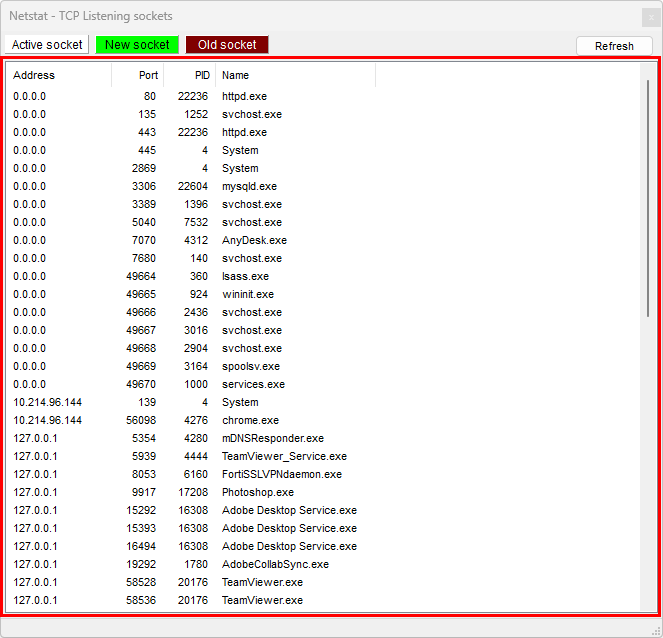
Task: Select the Photoshop.exe entry on port 9917
Action: 257,492
